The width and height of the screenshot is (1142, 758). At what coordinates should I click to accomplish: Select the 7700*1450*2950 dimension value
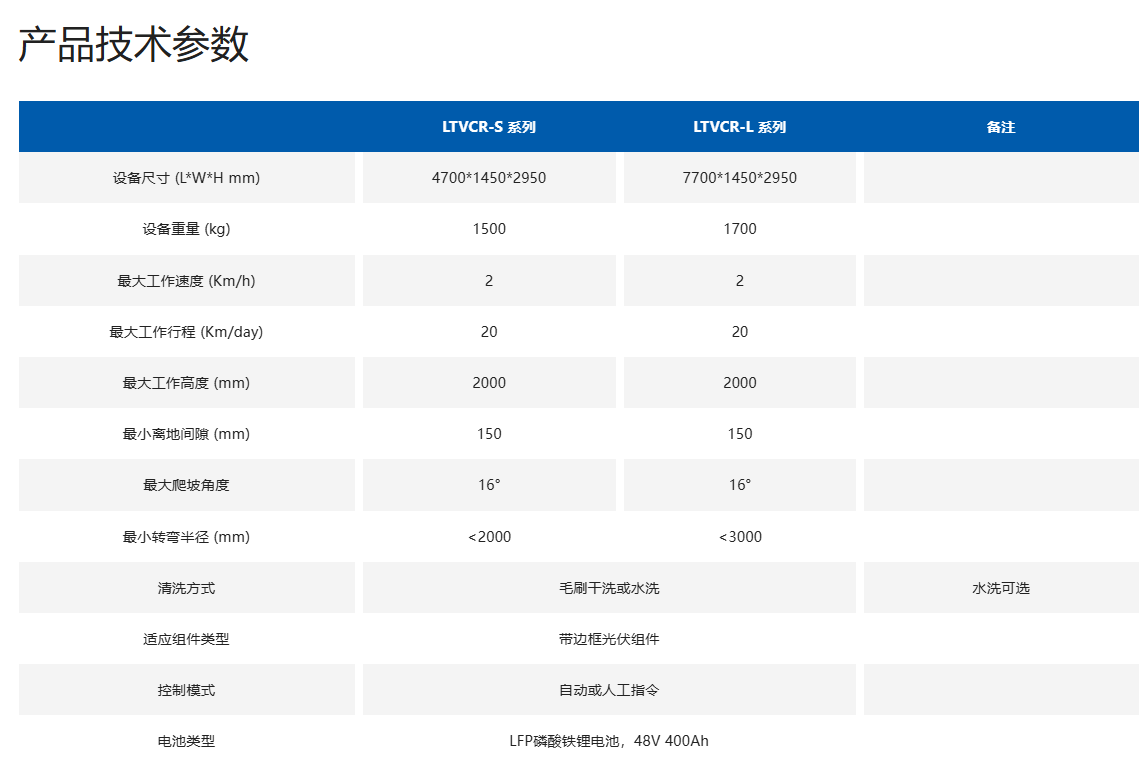739,178
